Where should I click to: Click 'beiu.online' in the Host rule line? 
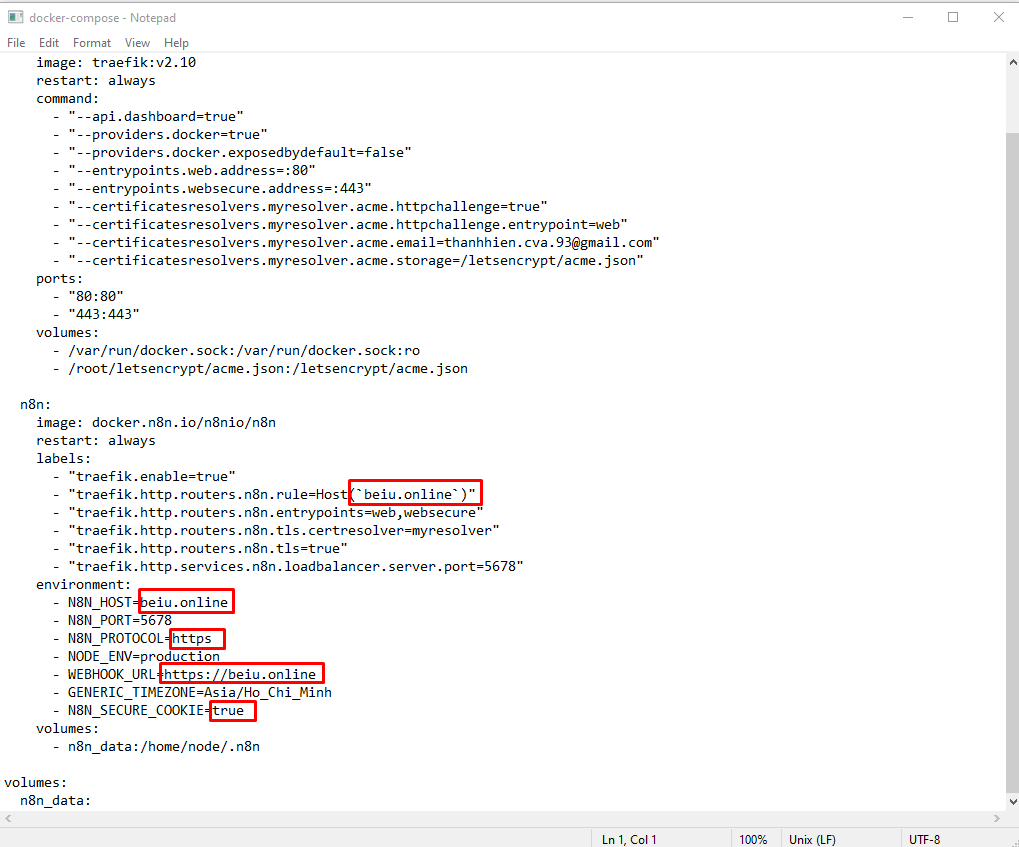point(408,495)
